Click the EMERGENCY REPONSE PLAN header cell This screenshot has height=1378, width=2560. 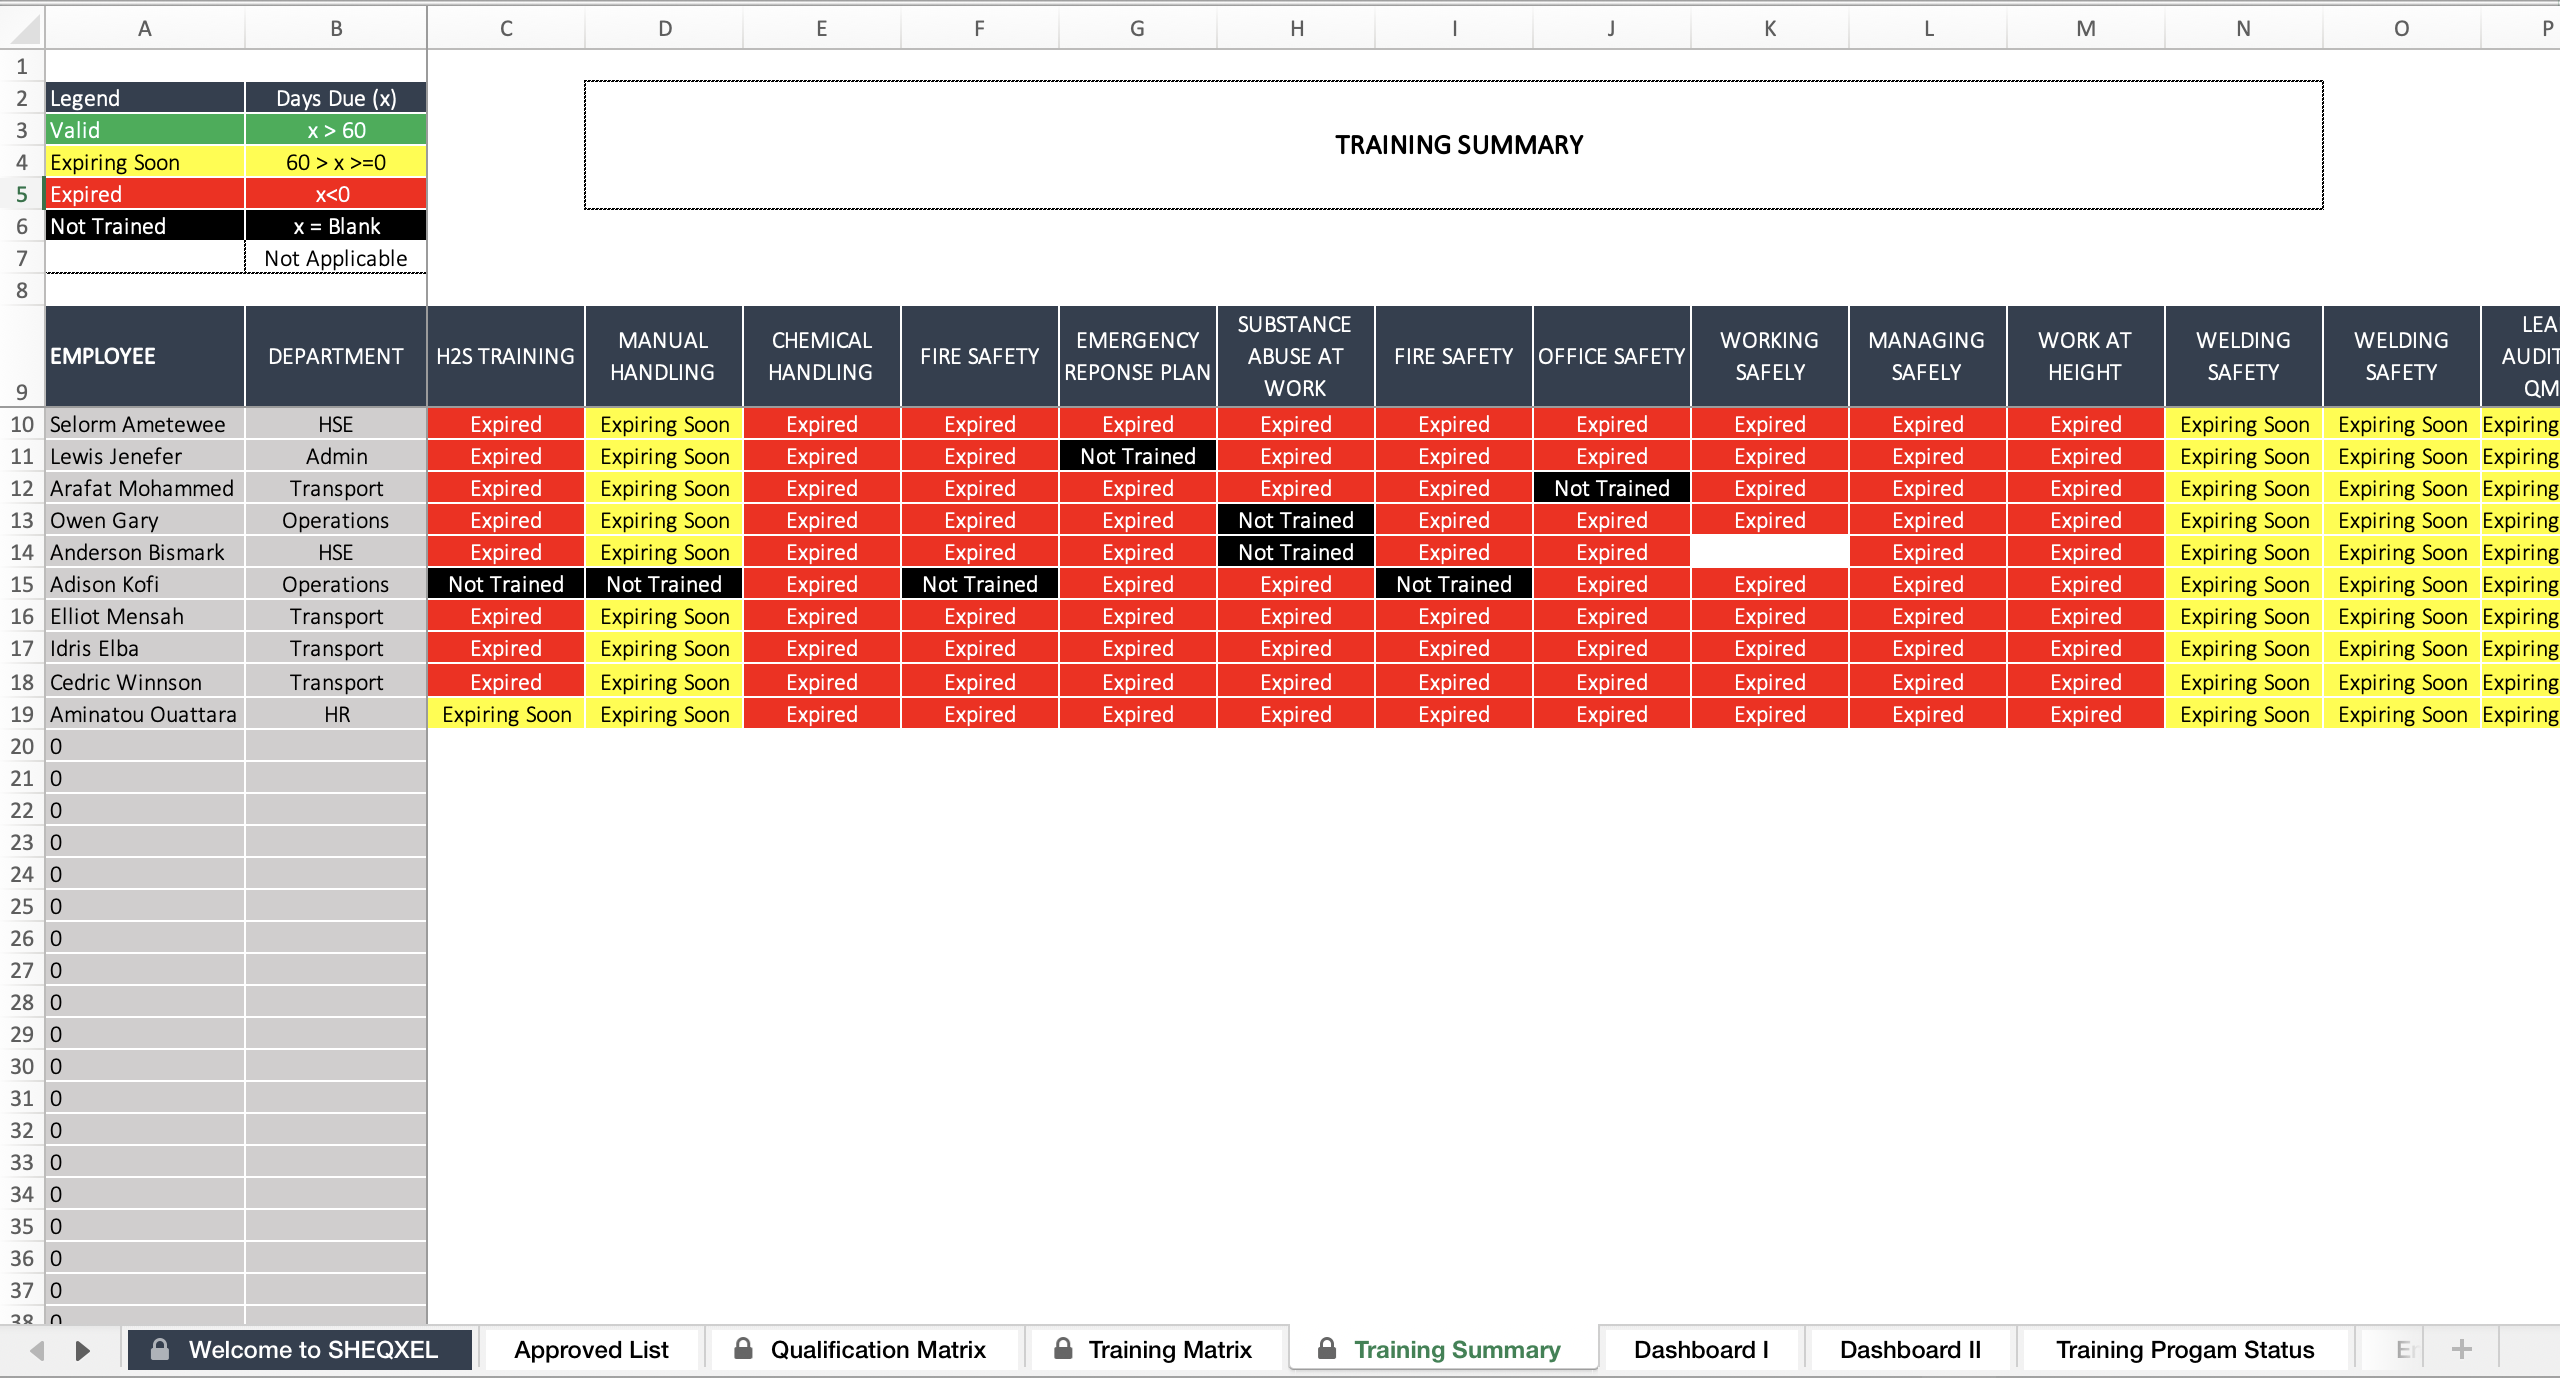point(1138,356)
